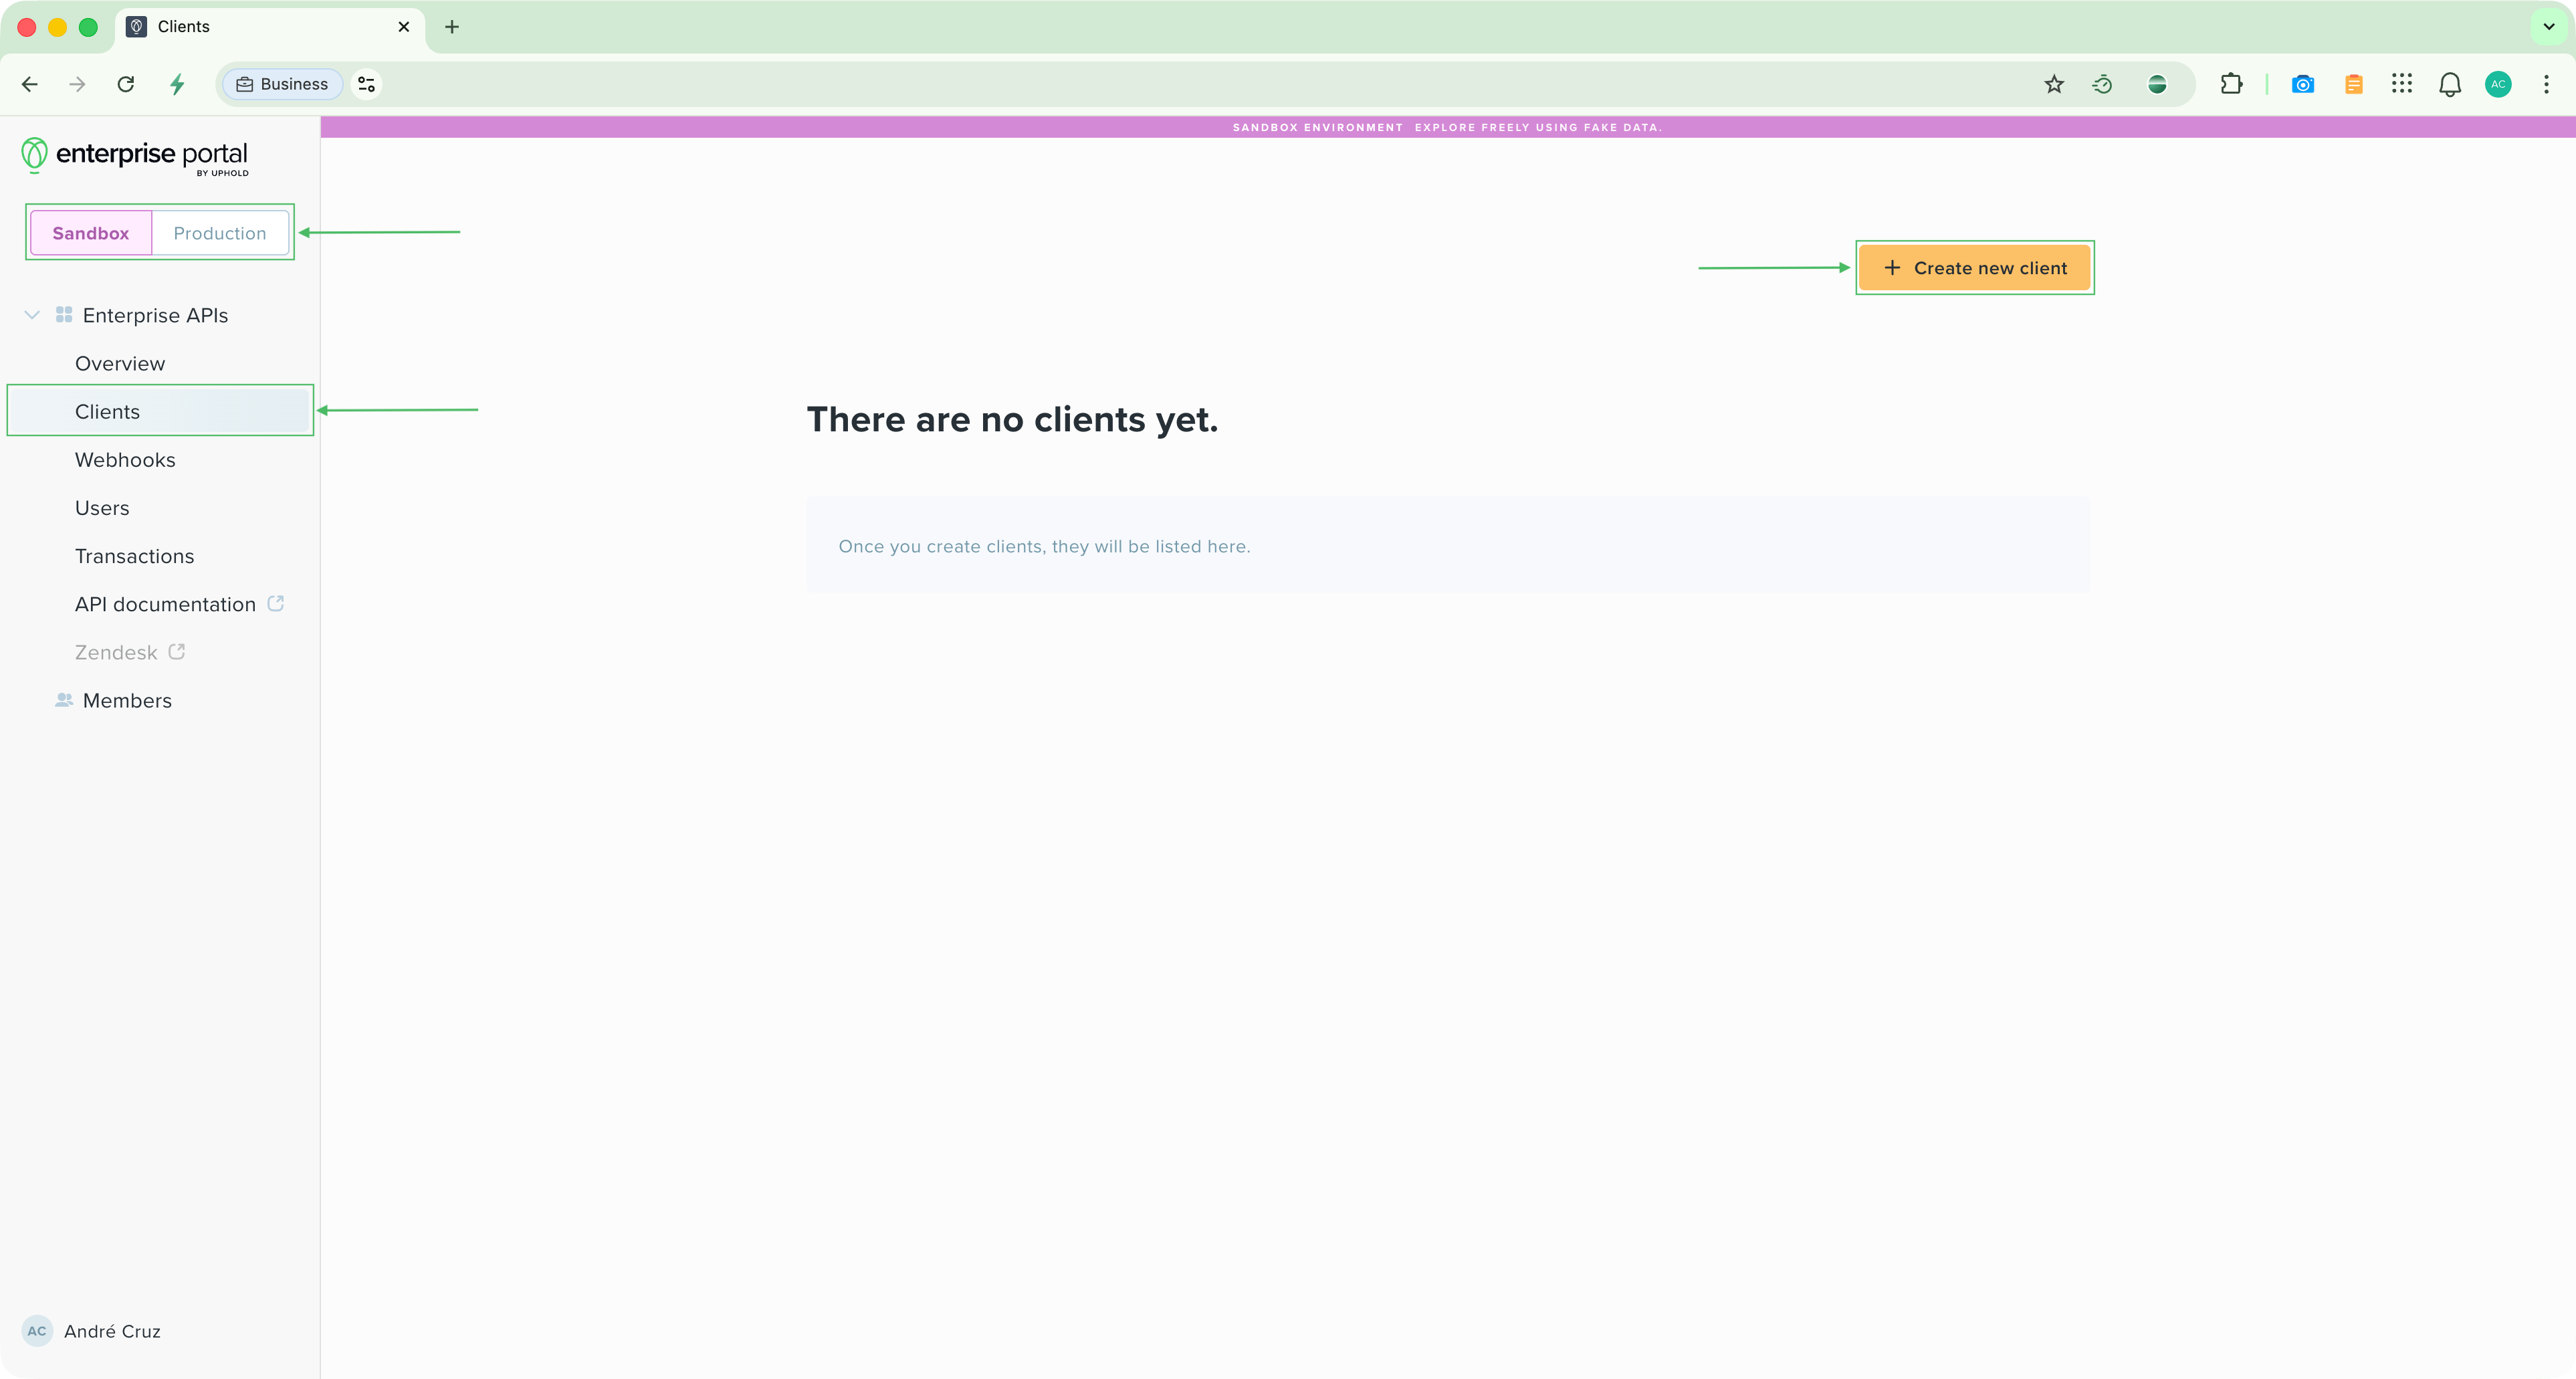Select the Clients sidebar item
The image size is (2576, 1379).
click(108, 411)
